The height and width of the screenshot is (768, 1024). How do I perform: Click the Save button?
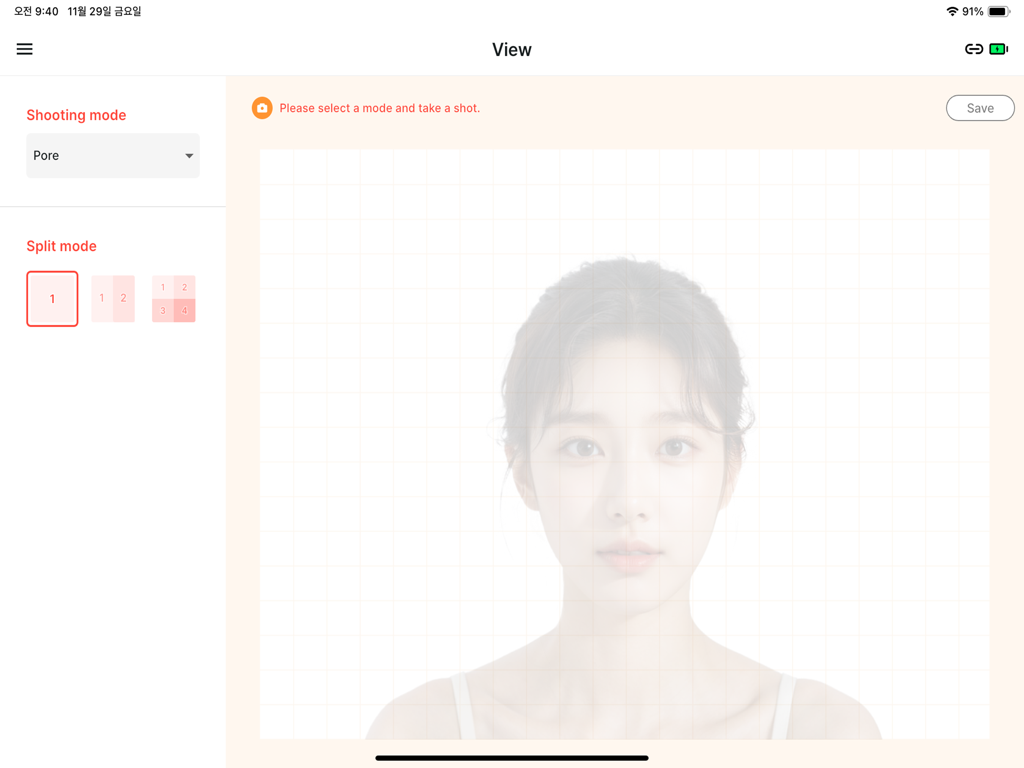980,108
